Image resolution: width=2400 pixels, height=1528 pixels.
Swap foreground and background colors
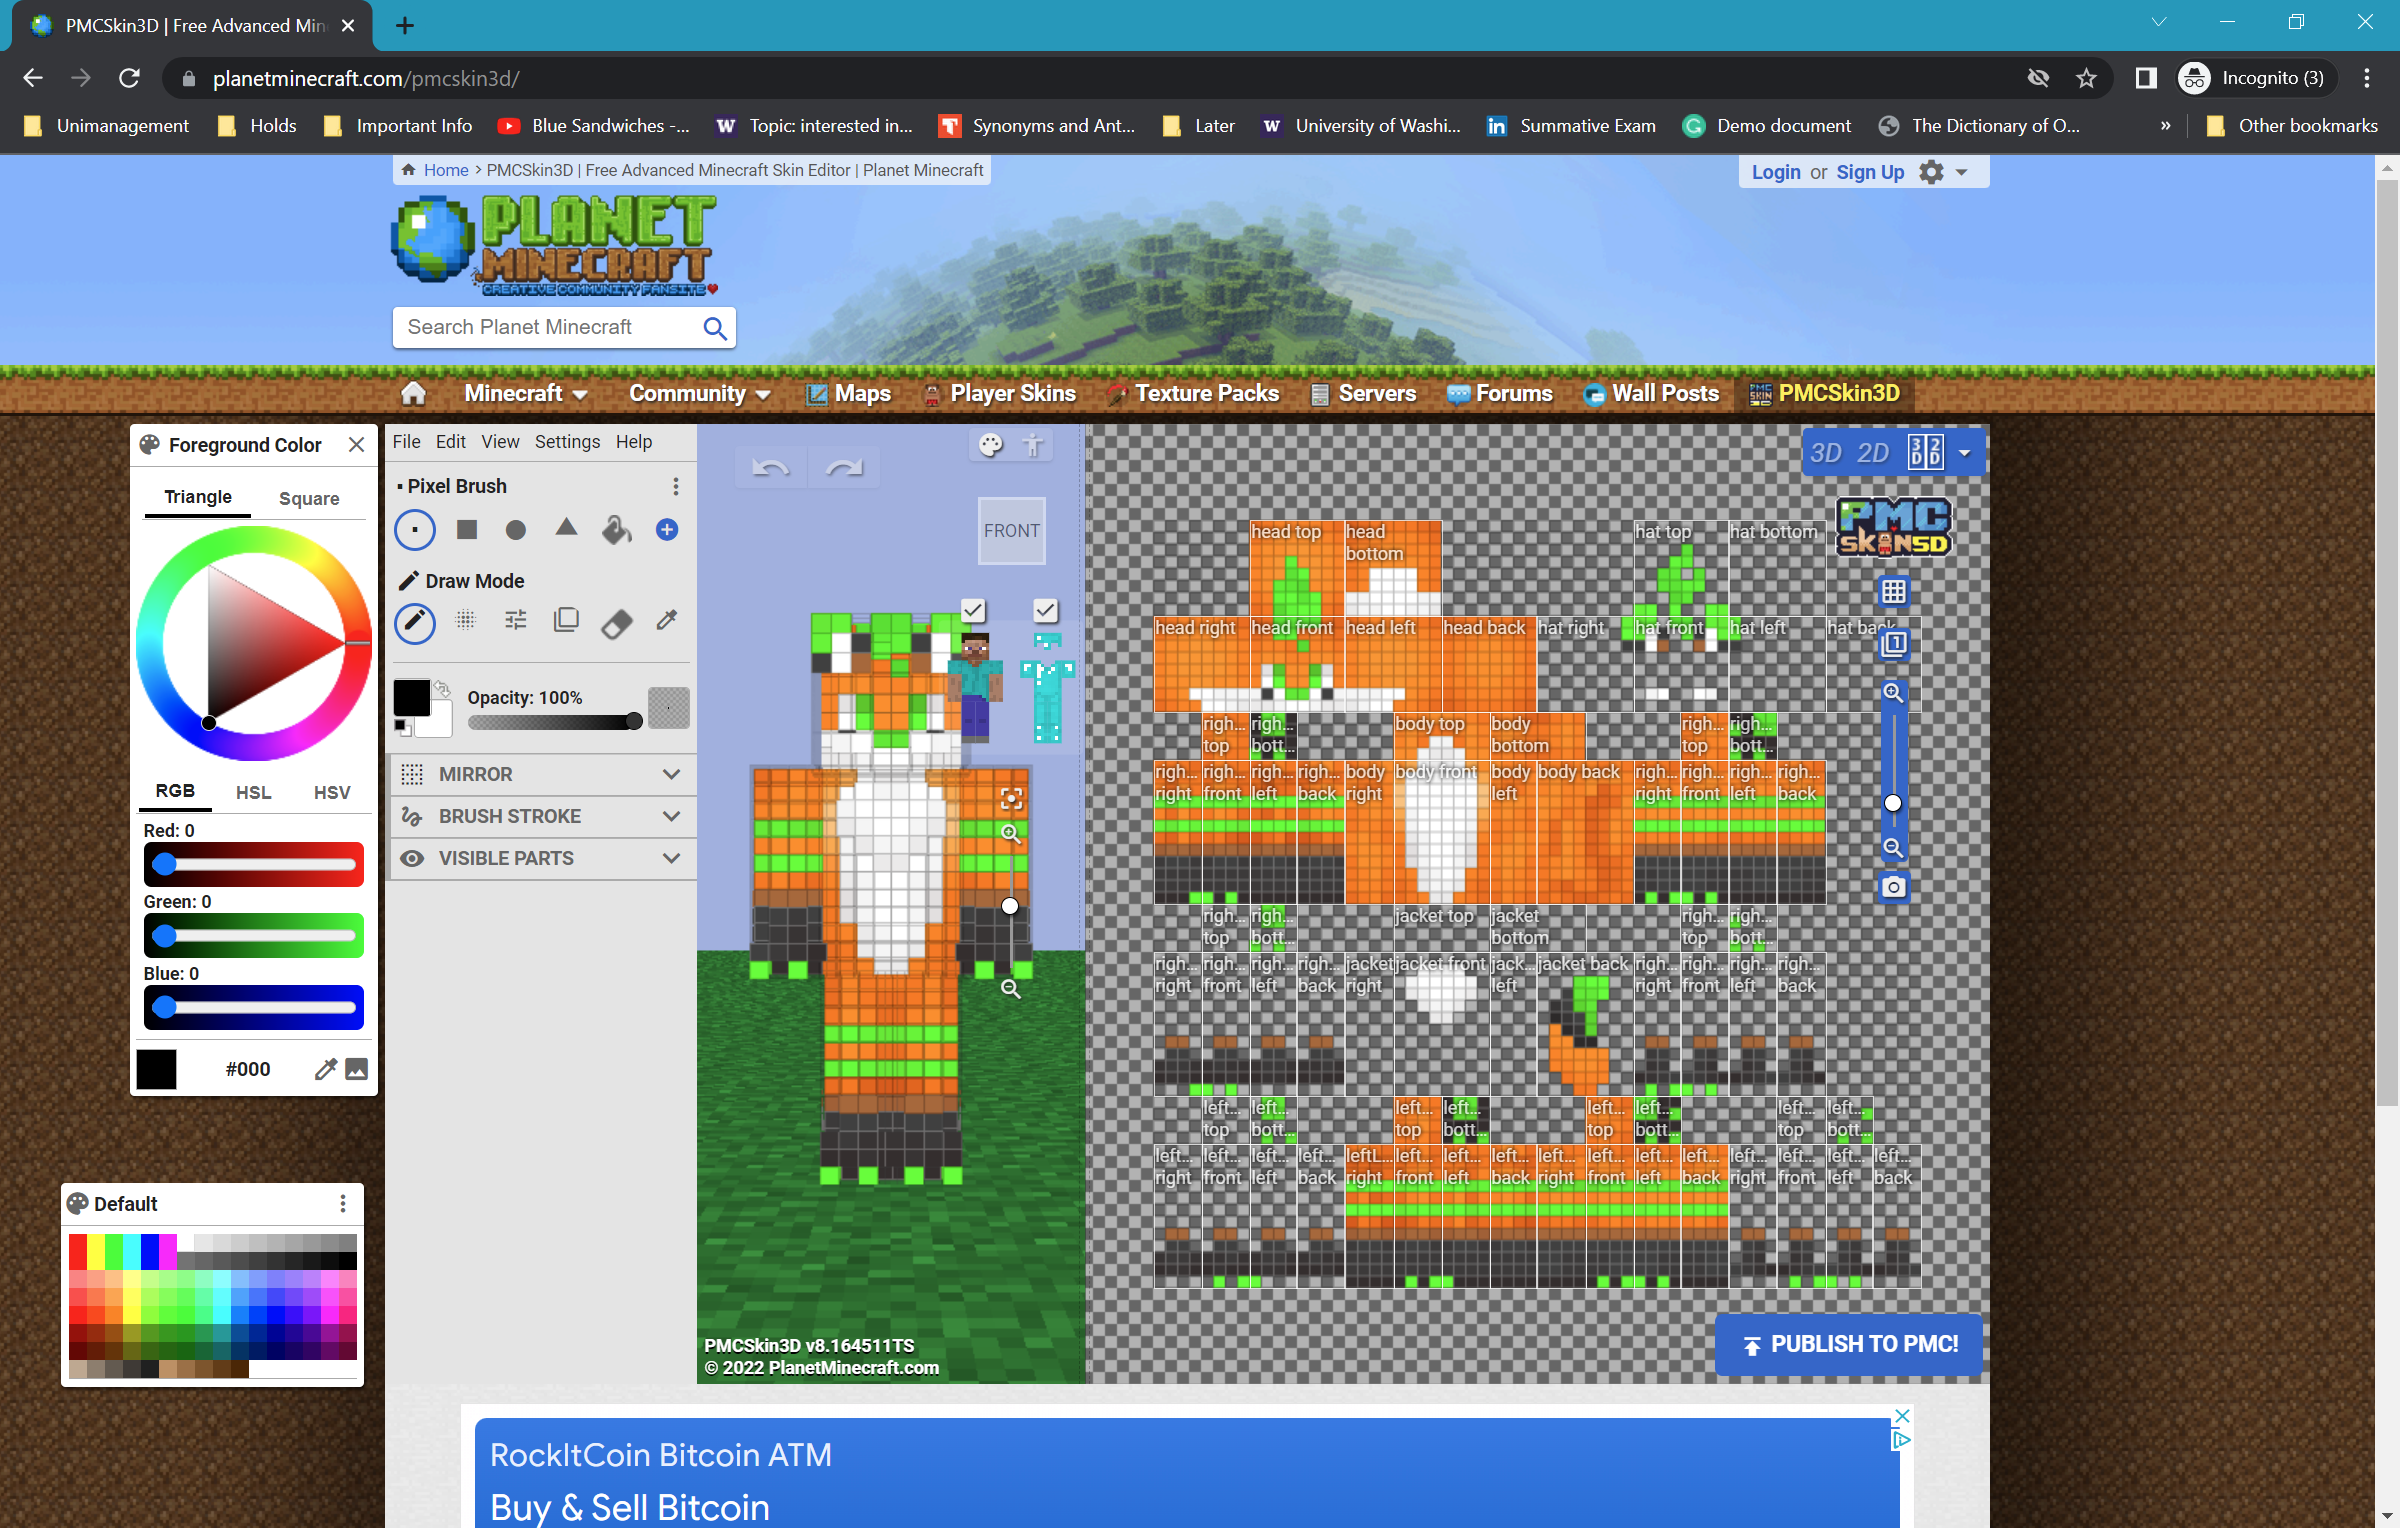442,690
